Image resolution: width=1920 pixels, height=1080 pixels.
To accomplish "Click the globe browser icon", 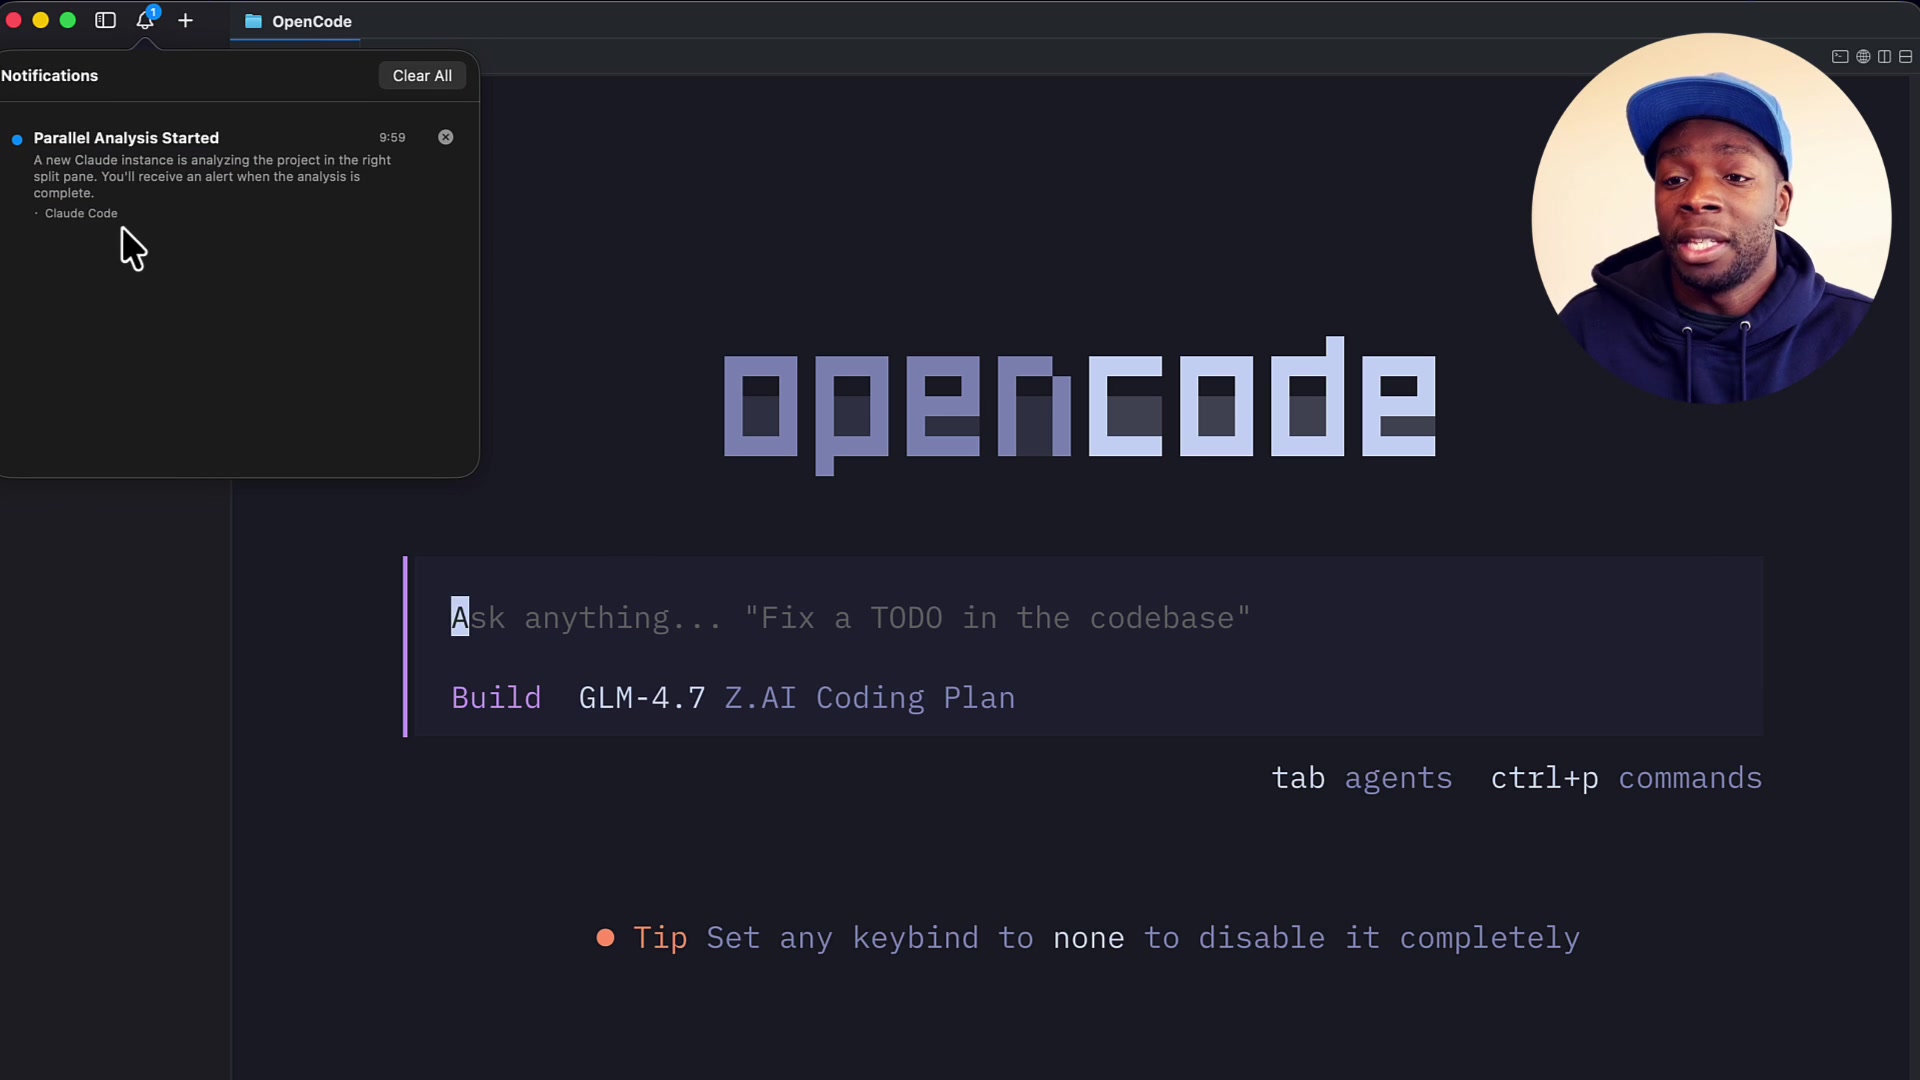I will pos(1863,57).
